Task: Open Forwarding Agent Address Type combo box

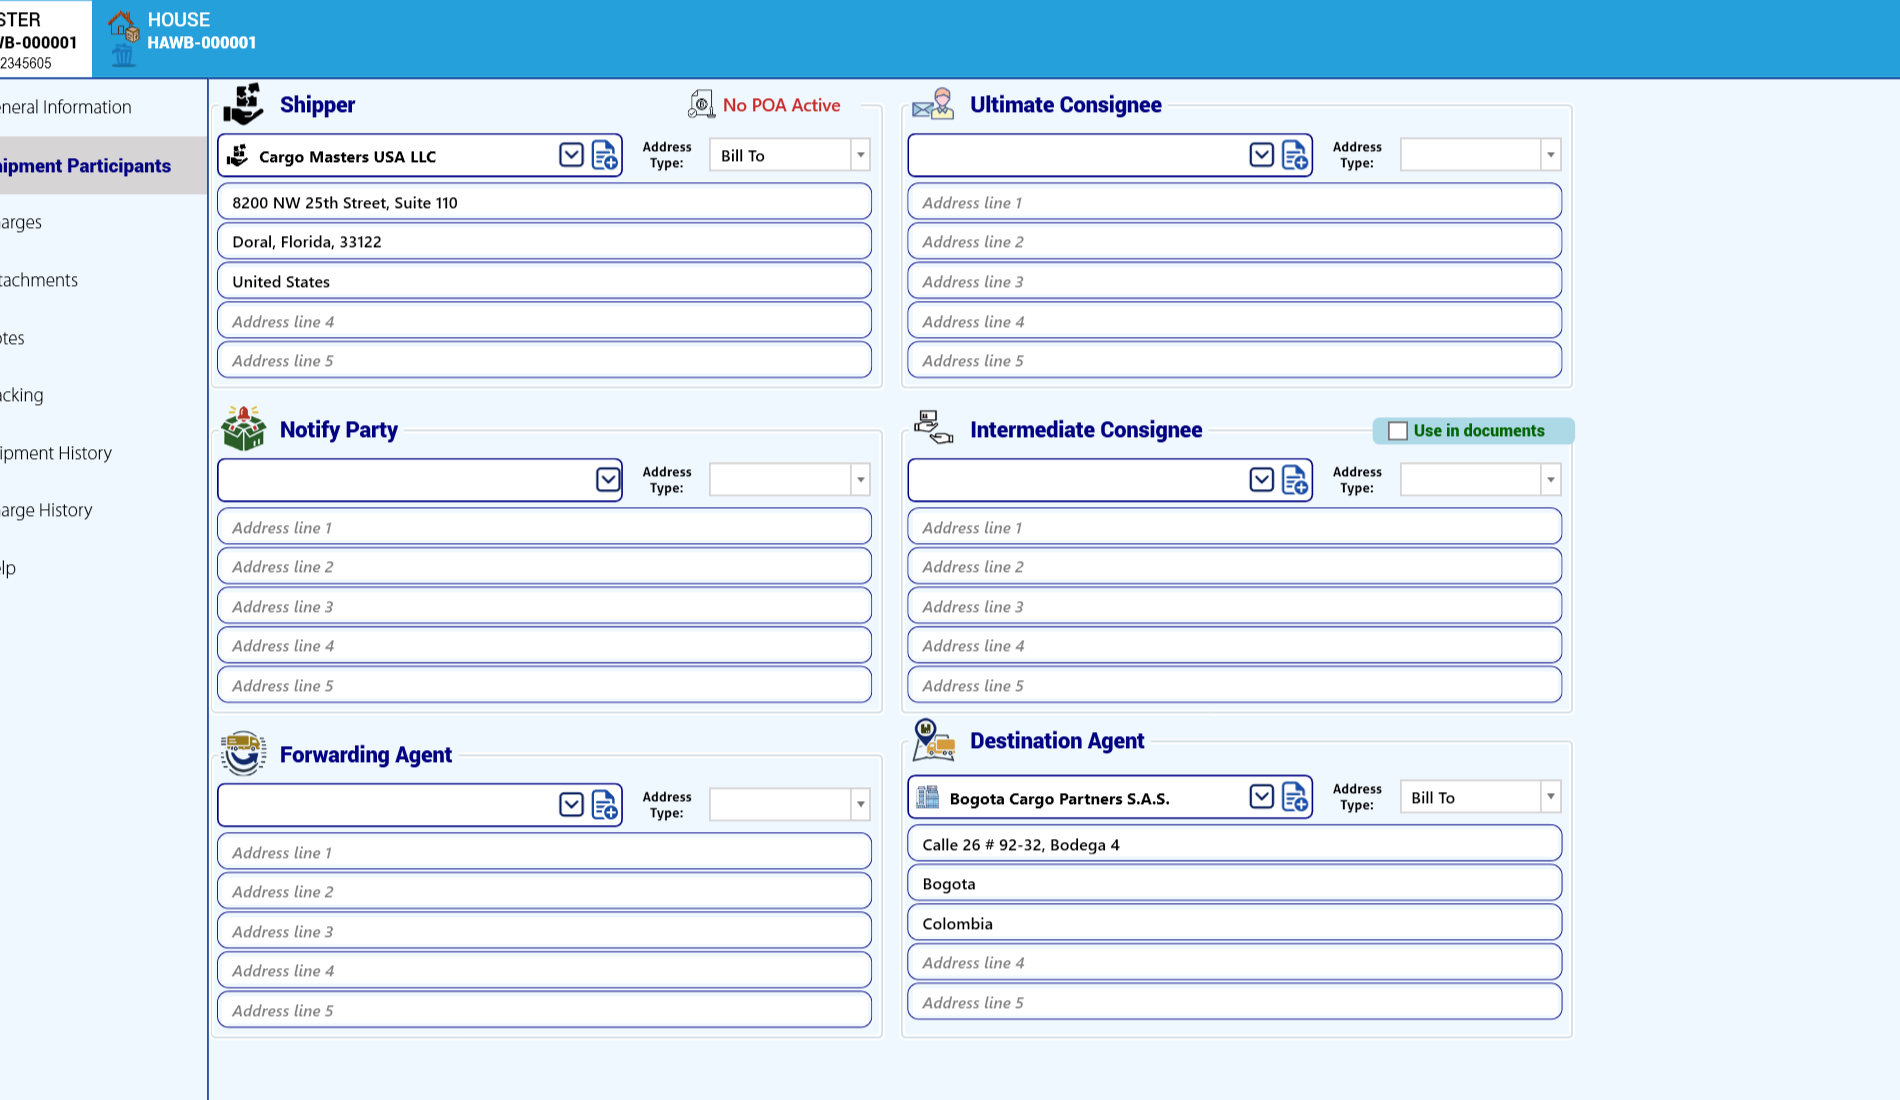Action: 789,805
